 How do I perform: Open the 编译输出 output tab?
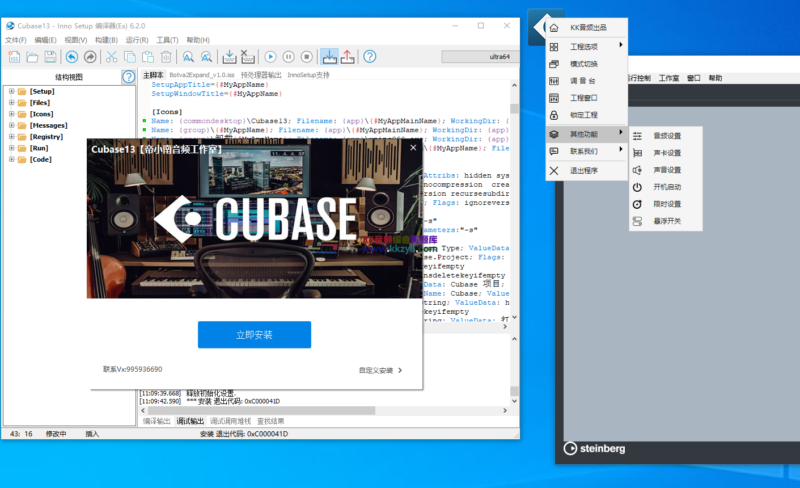coord(156,421)
